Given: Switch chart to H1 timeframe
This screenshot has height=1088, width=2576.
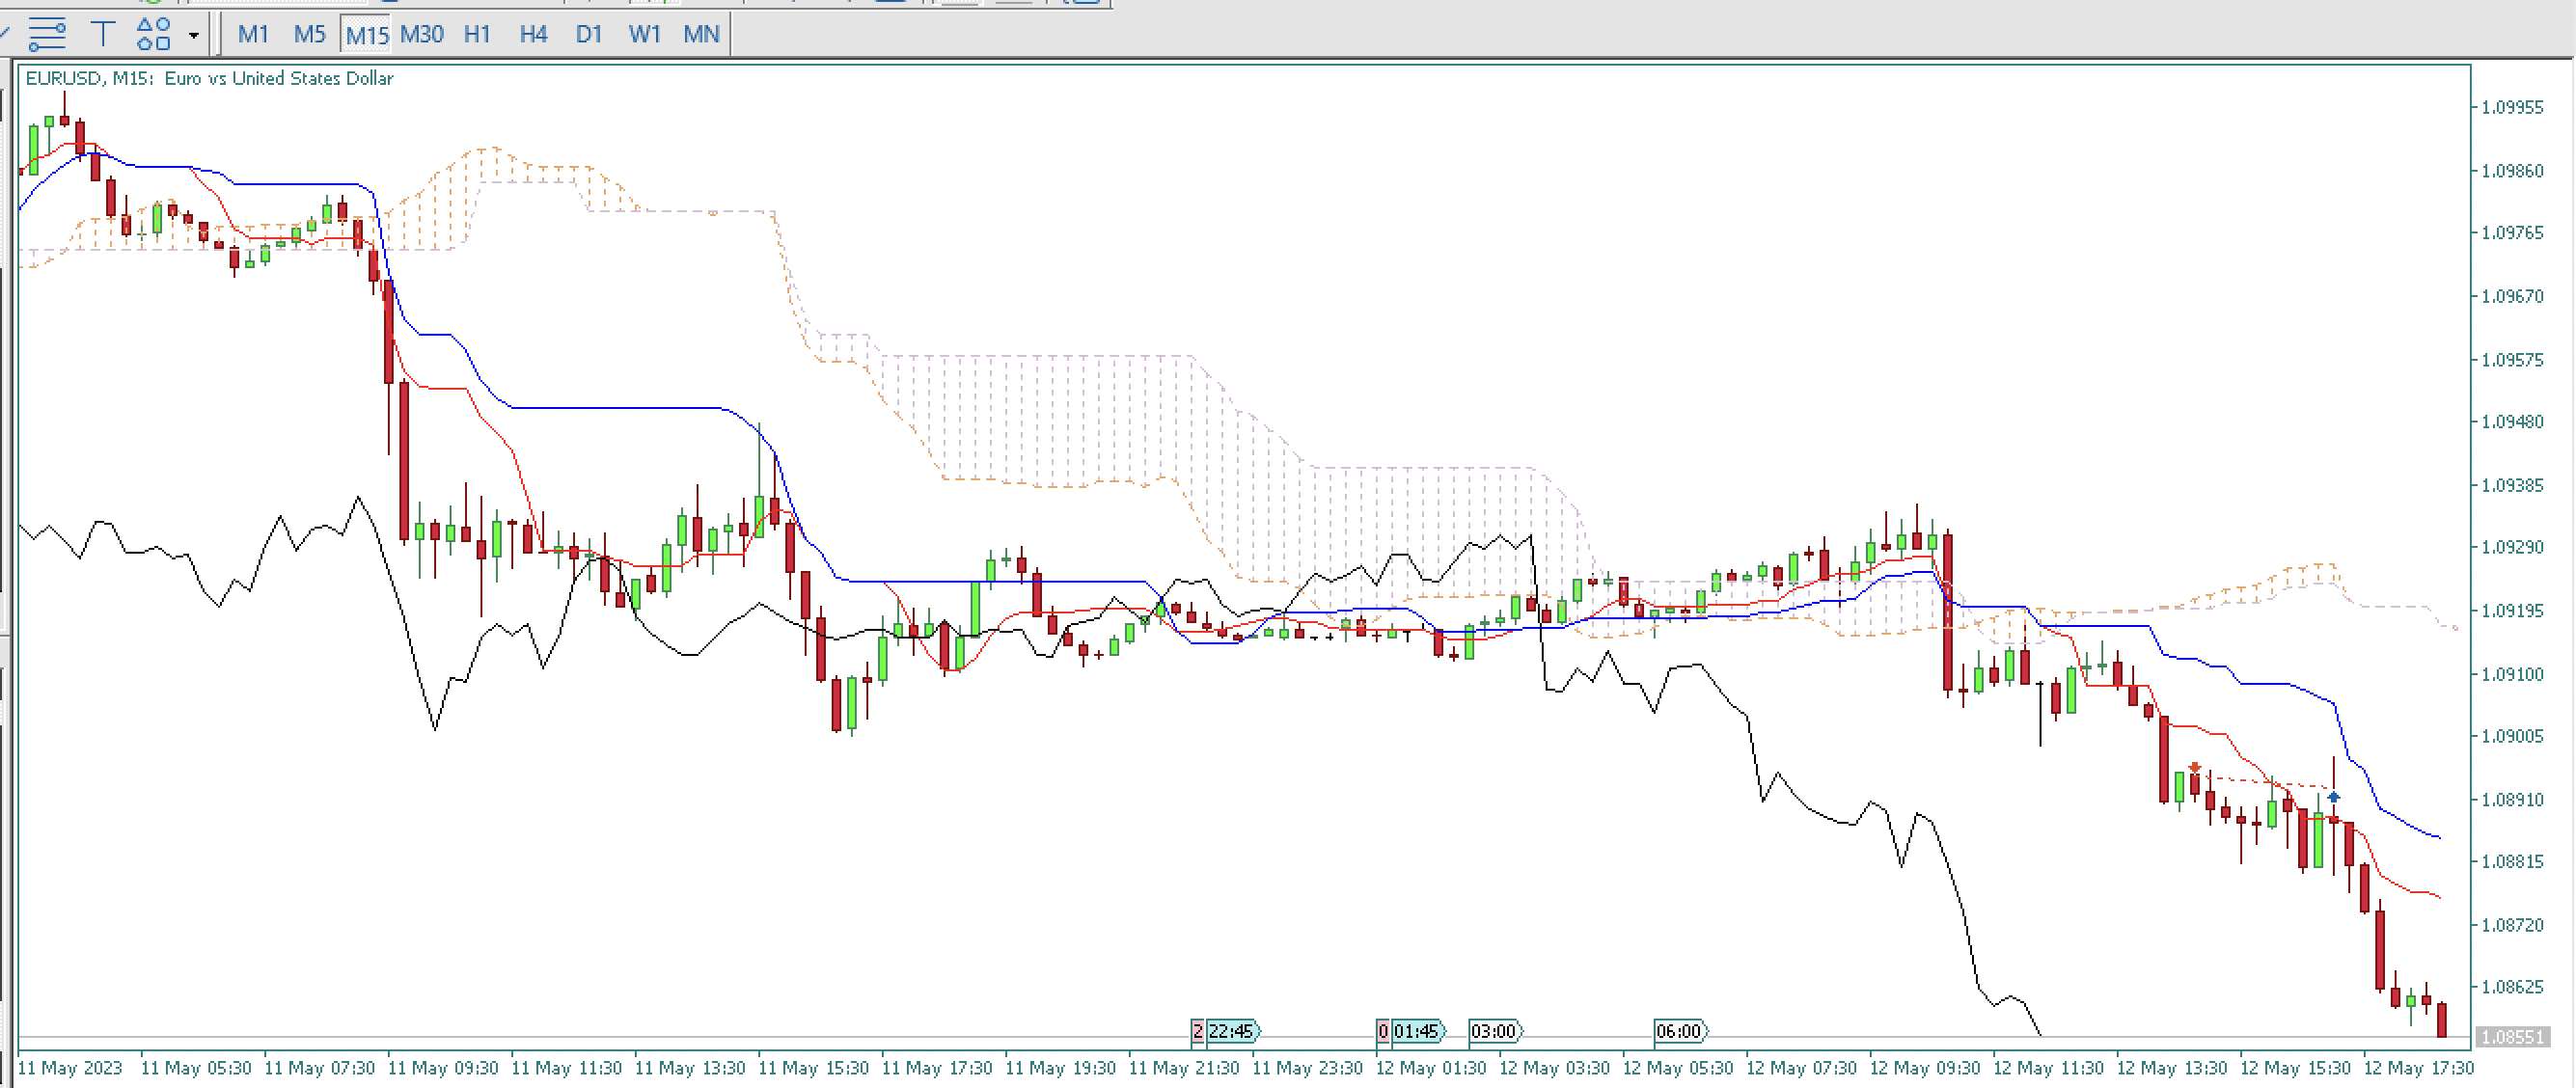Looking at the screenshot, I should point(477,35).
